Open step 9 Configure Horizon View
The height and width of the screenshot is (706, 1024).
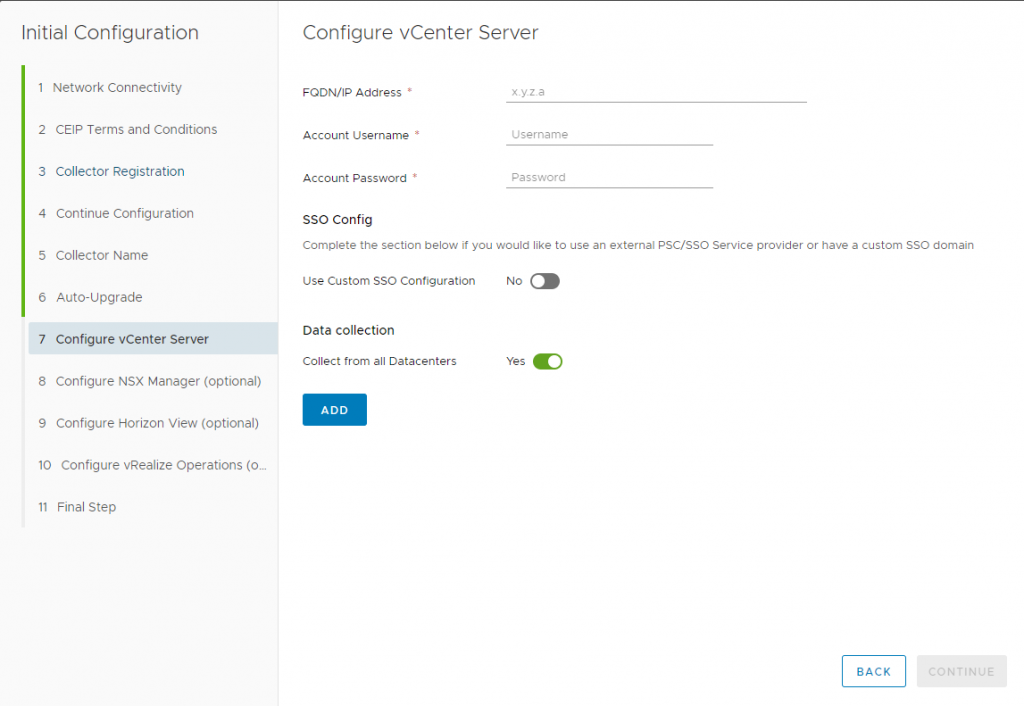(x=152, y=423)
